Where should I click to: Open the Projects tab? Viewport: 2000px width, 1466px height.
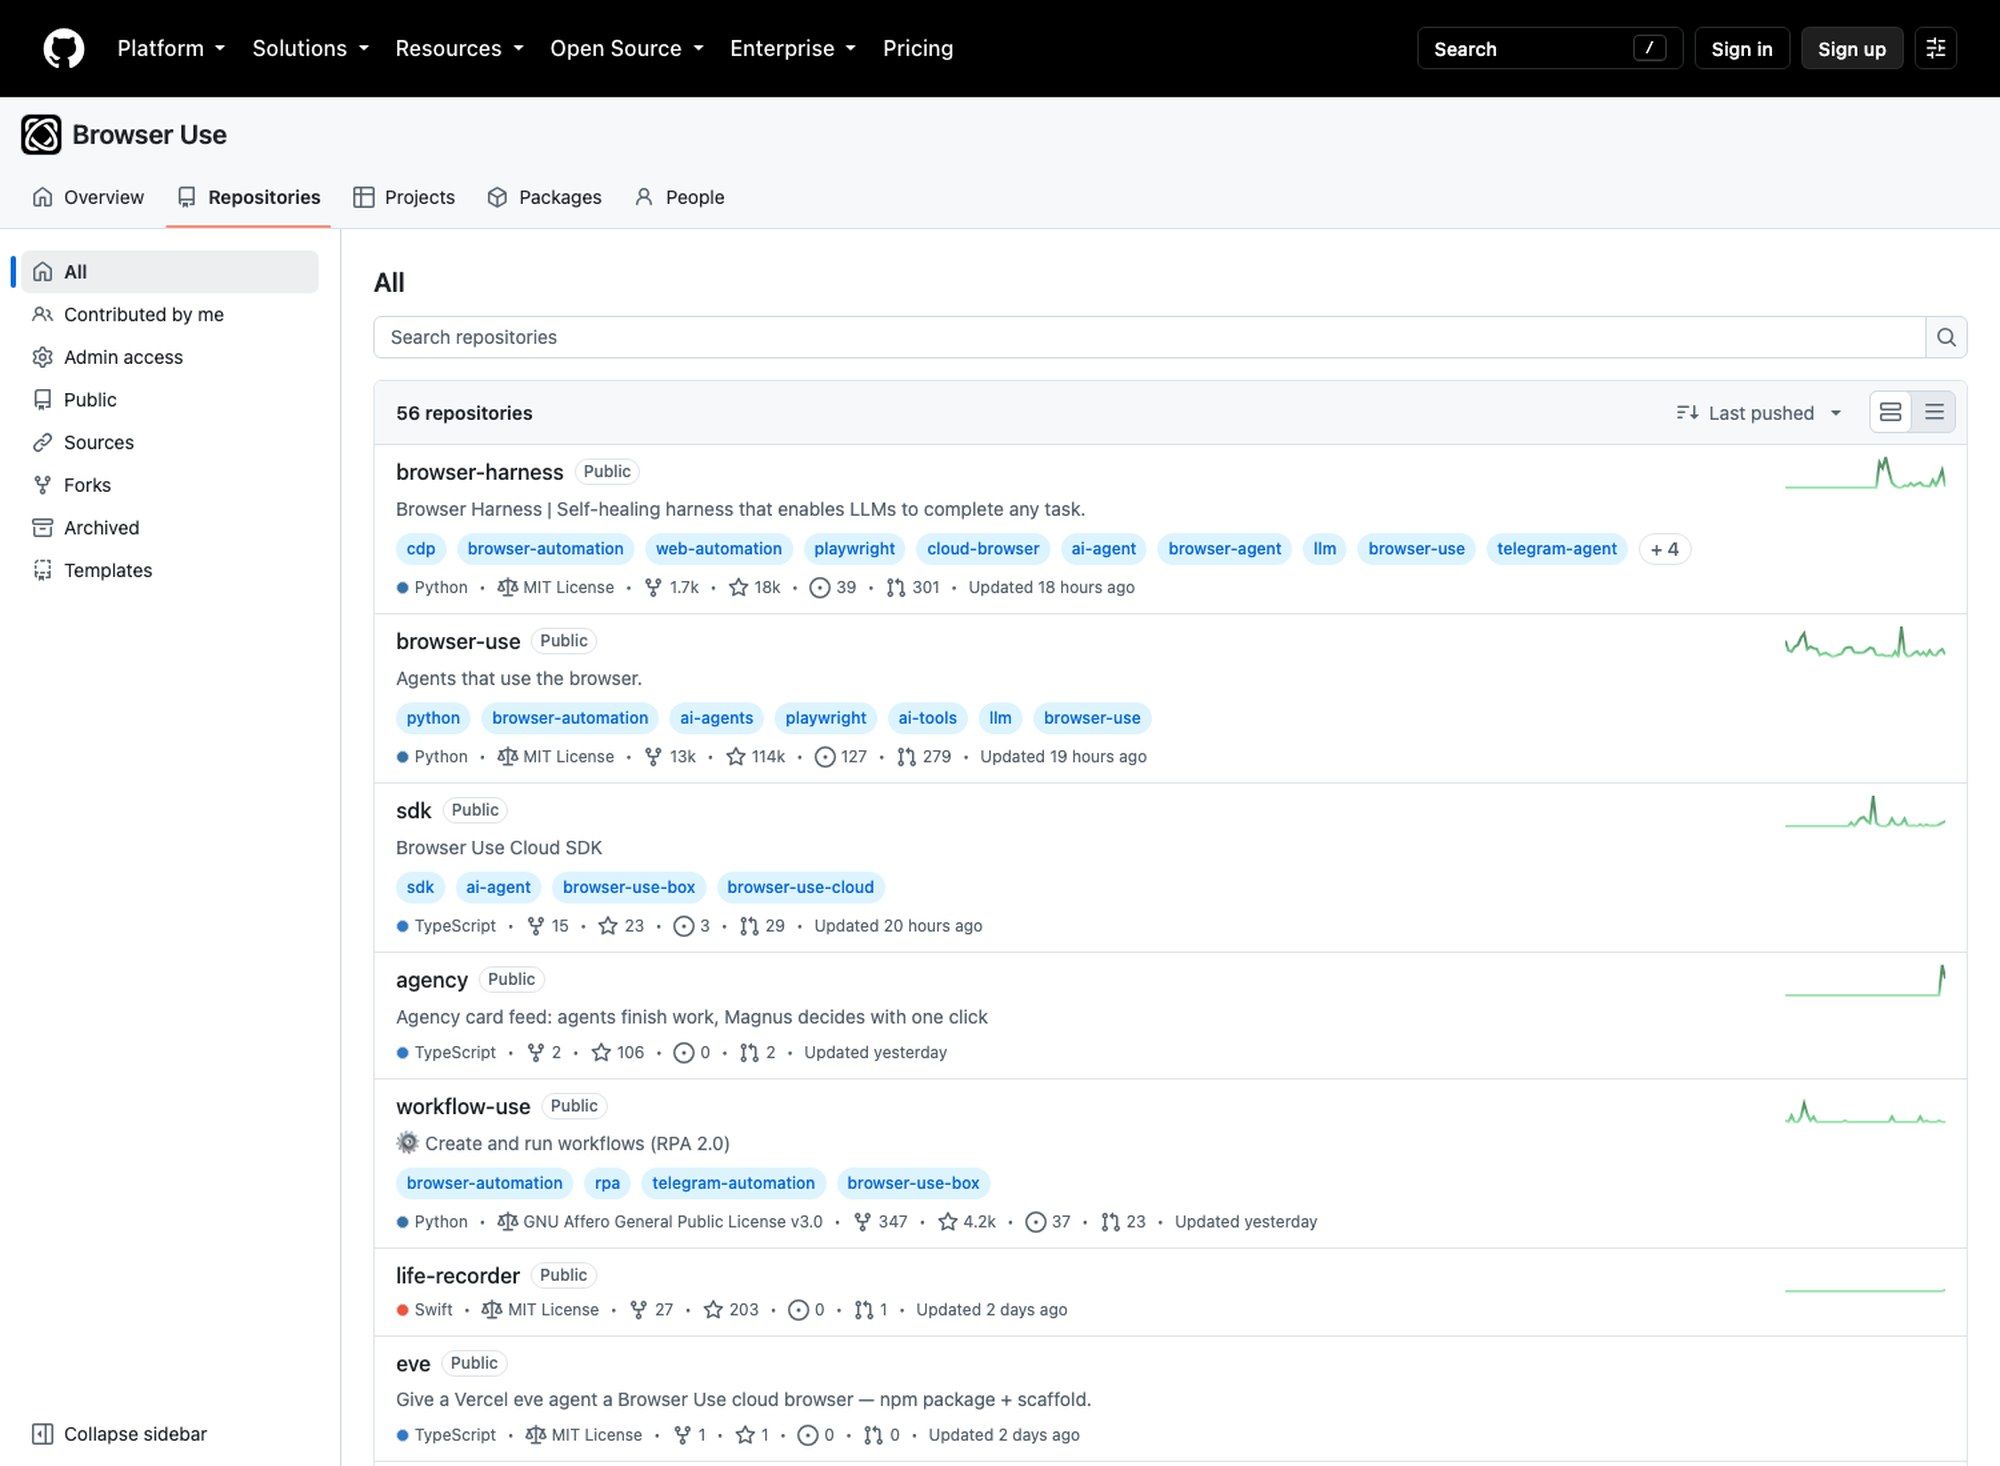[404, 197]
